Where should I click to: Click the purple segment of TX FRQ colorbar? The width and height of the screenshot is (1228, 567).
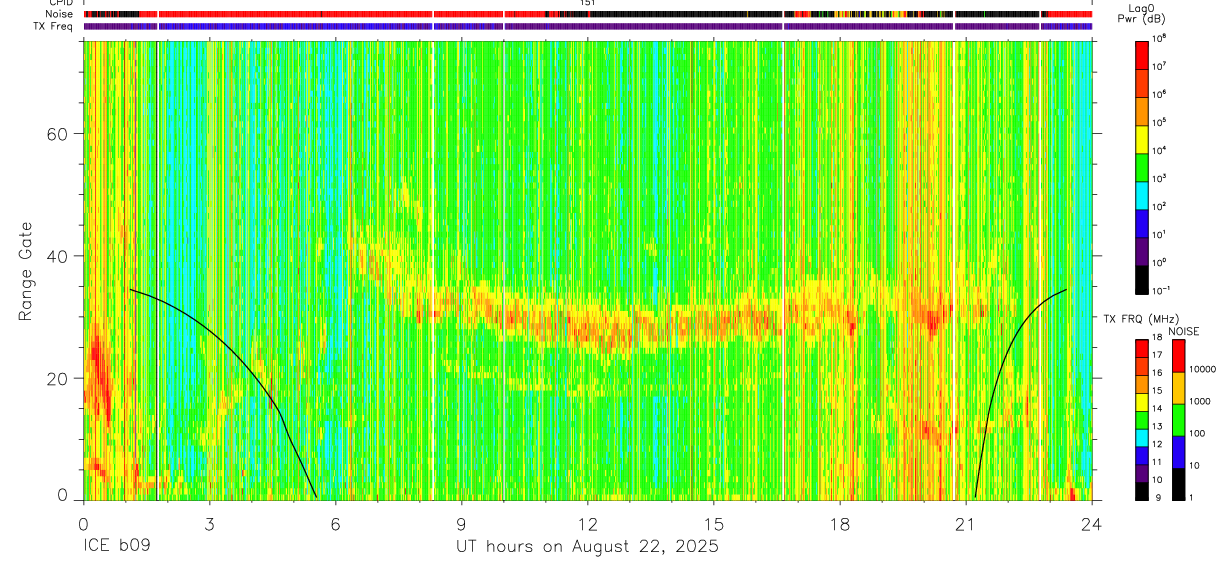click(x=1142, y=471)
